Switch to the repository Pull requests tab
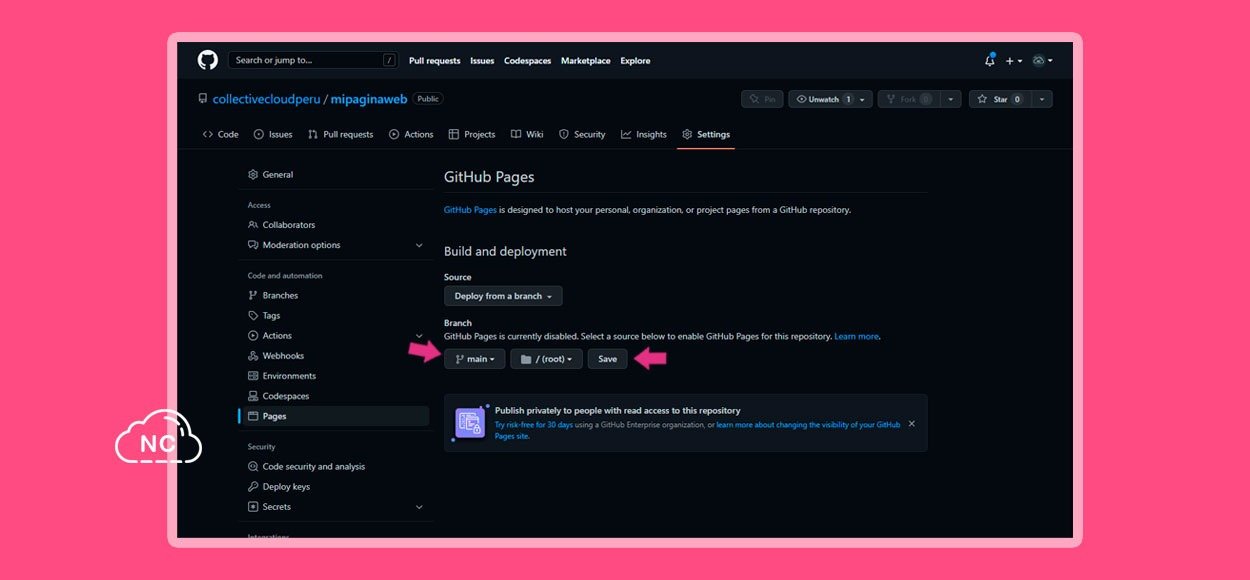 pyautogui.click(x=340, y=134)
